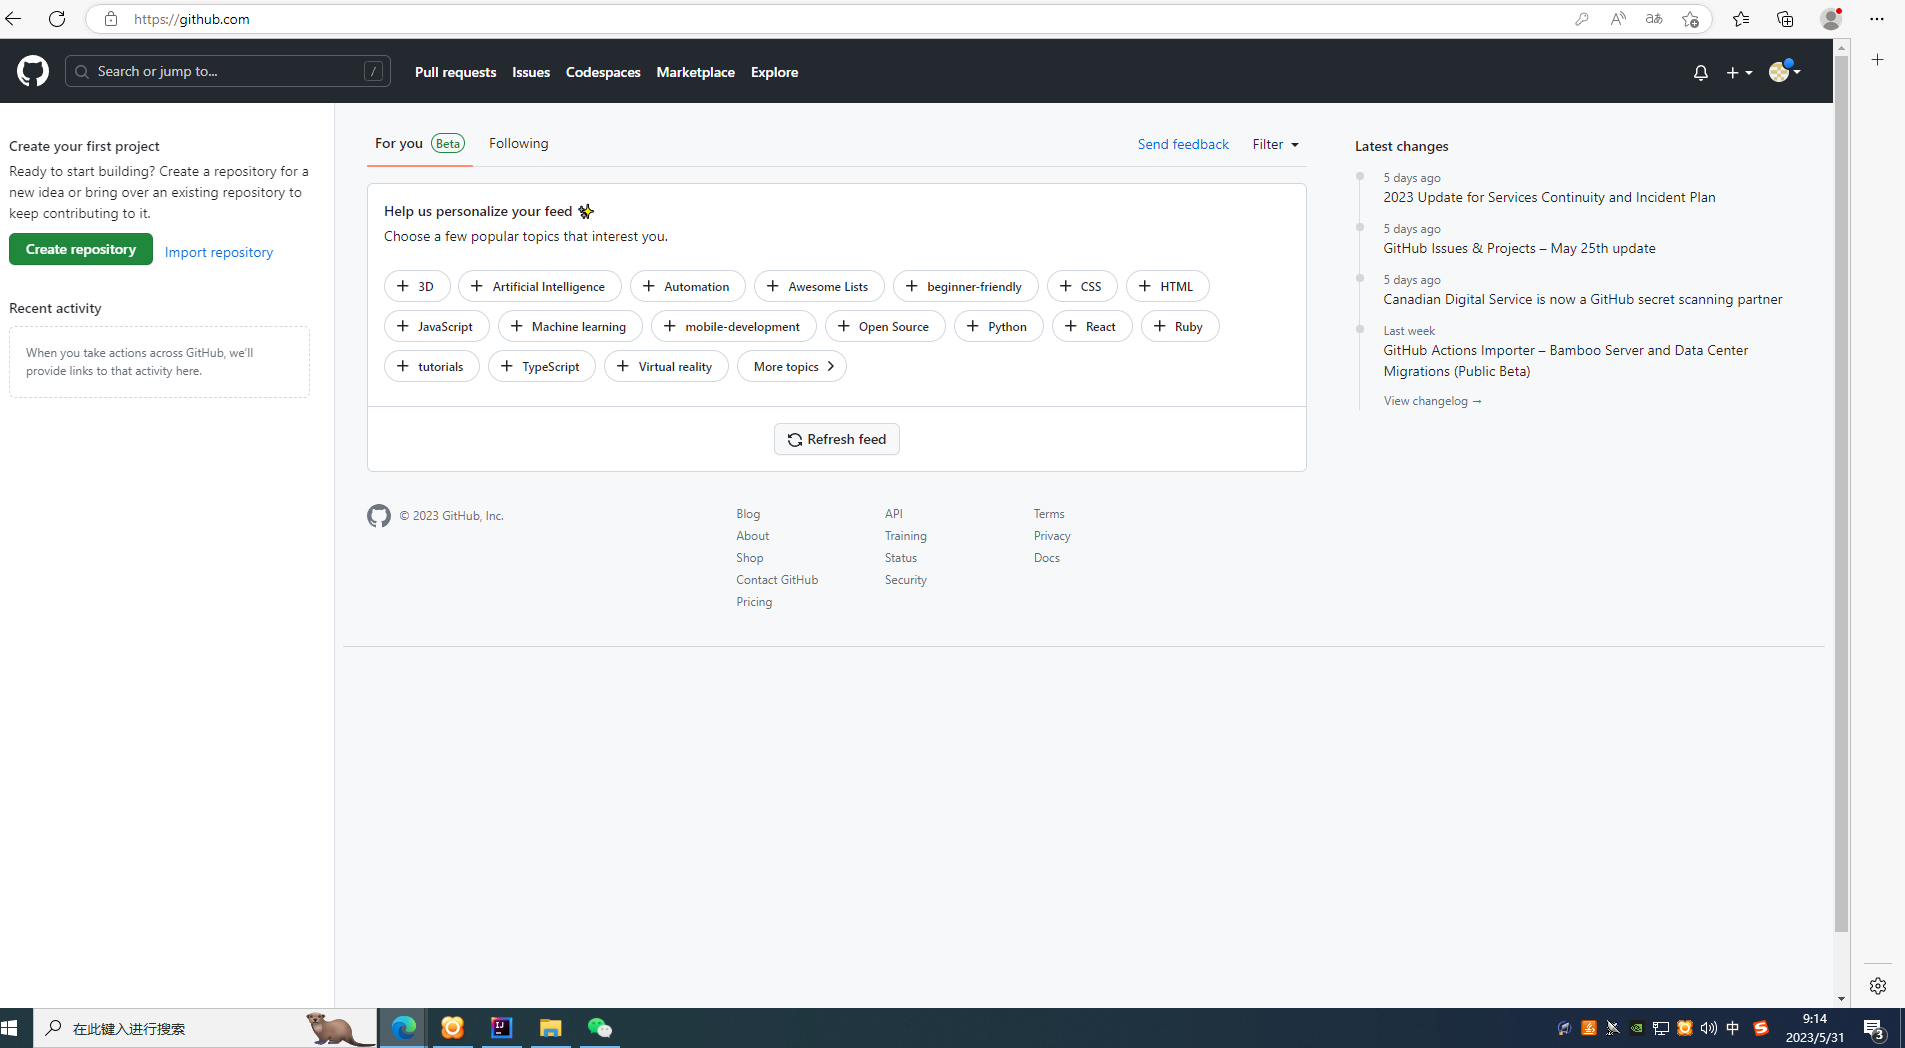Open the notifications bell

pyautogui.click(x=1700, y=72)
